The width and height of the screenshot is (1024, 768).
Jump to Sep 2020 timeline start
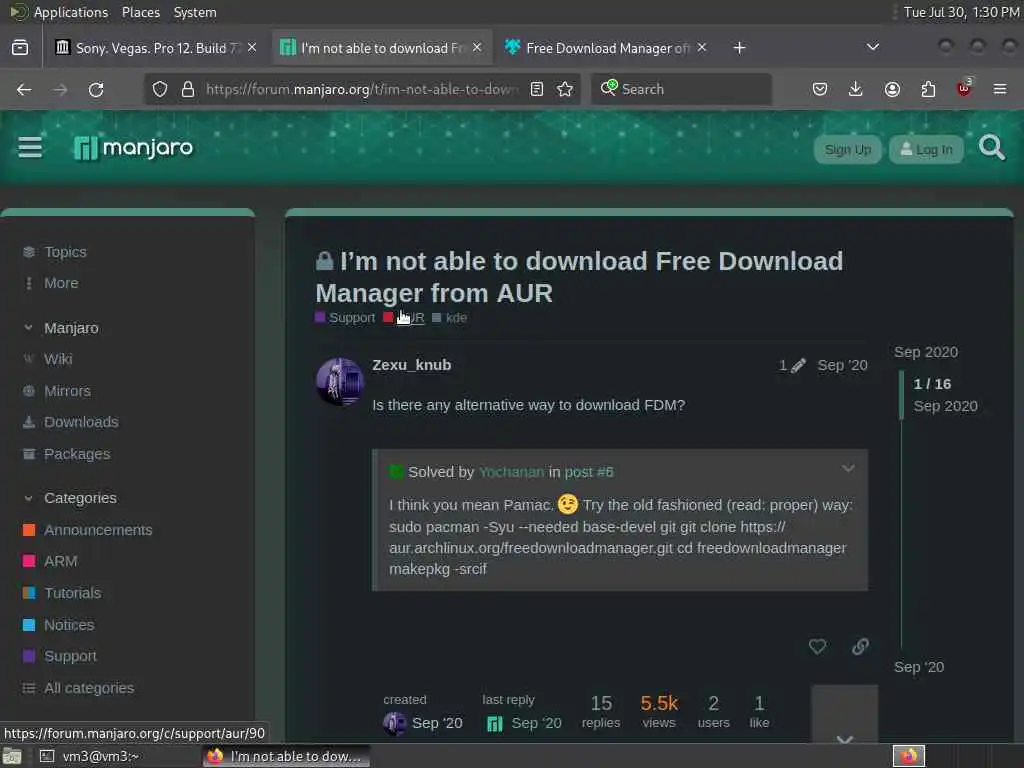(x=926, y=353)
